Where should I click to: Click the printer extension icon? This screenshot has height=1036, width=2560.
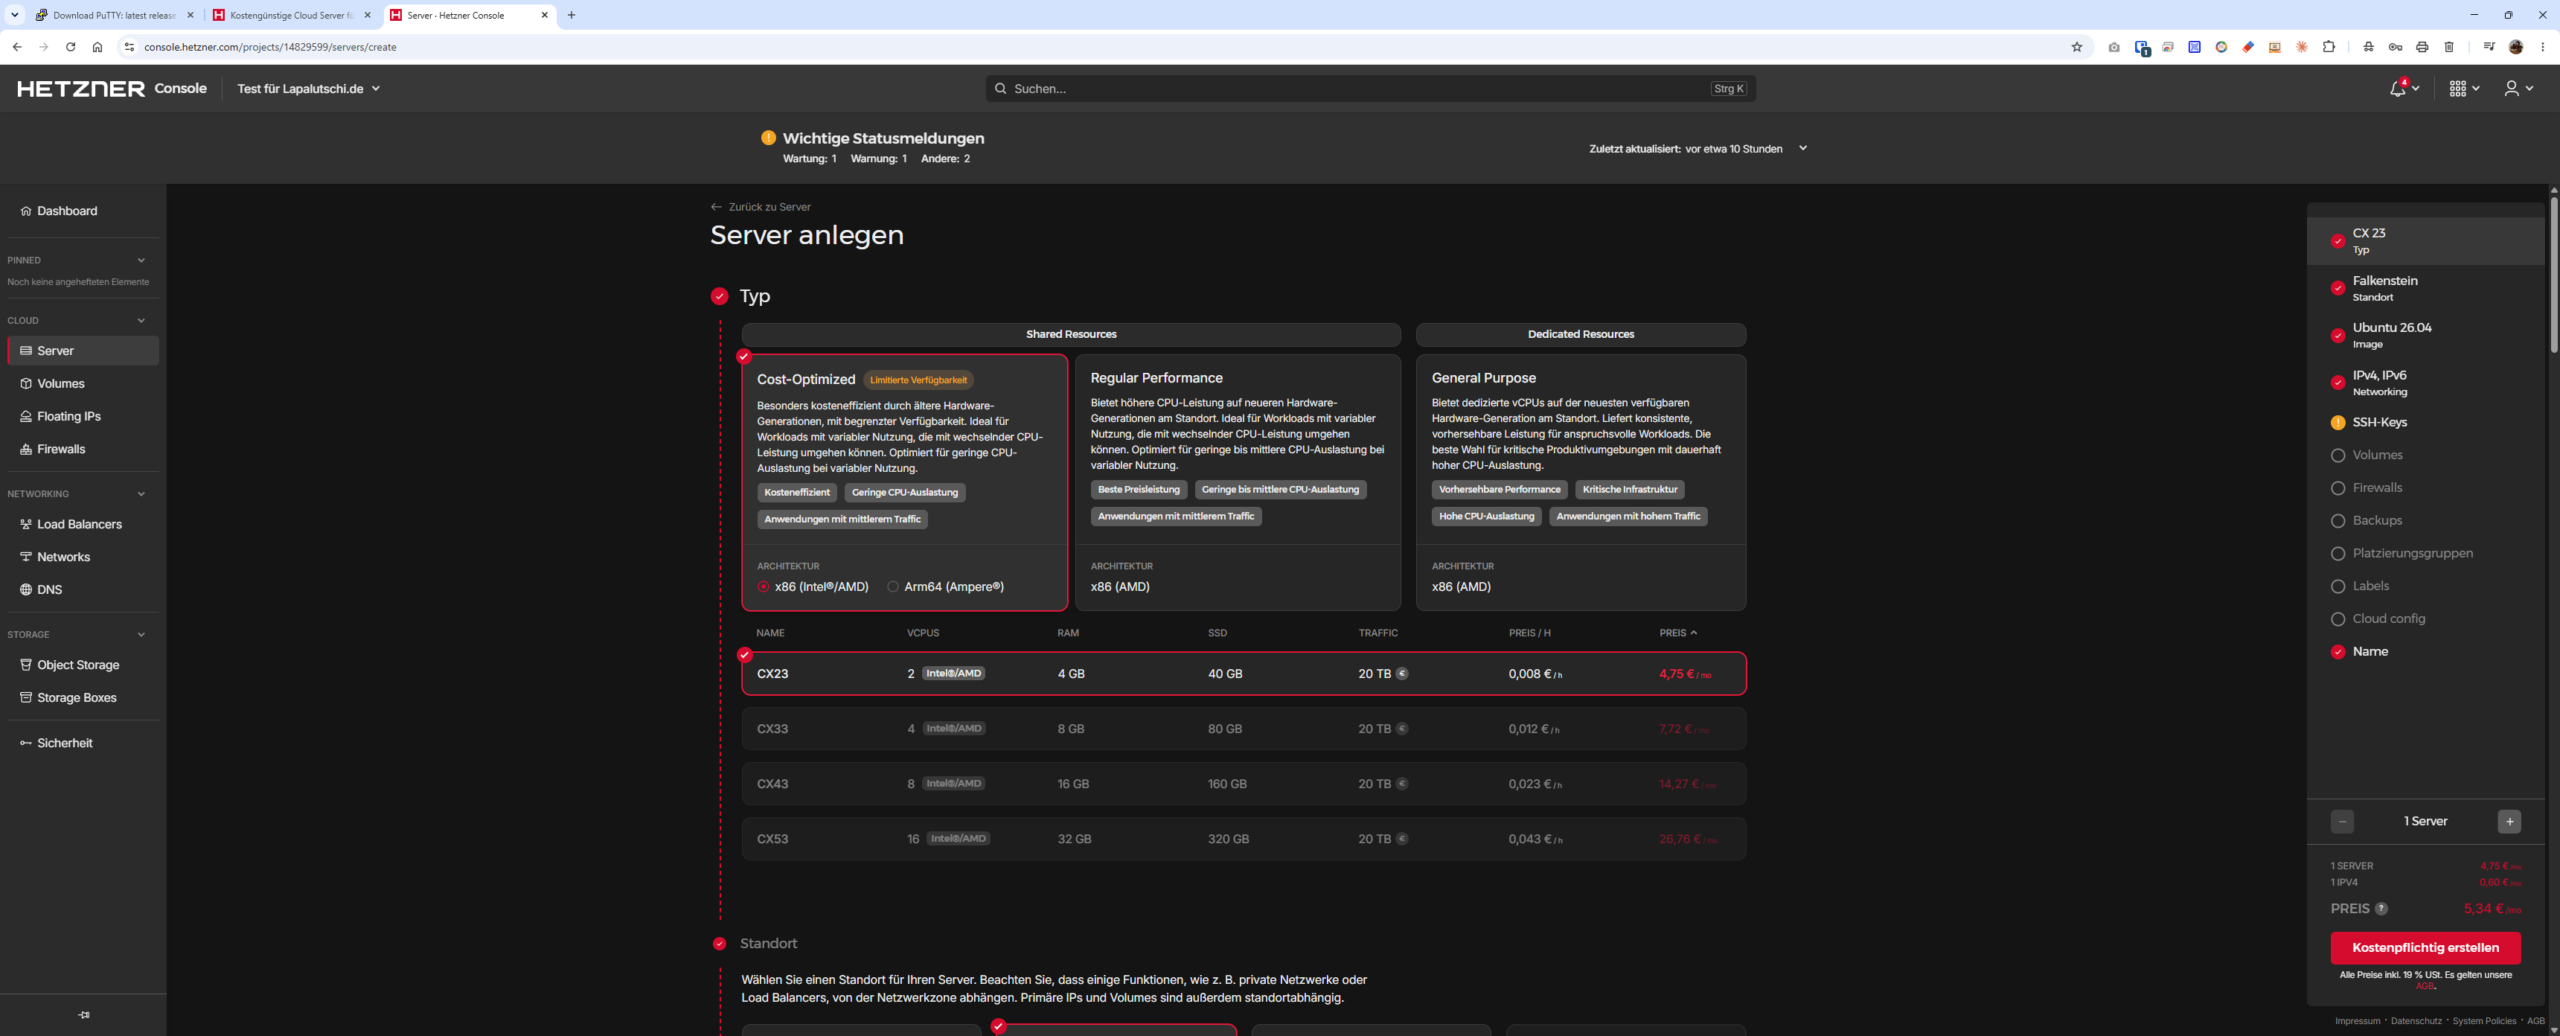point(2422,47)
